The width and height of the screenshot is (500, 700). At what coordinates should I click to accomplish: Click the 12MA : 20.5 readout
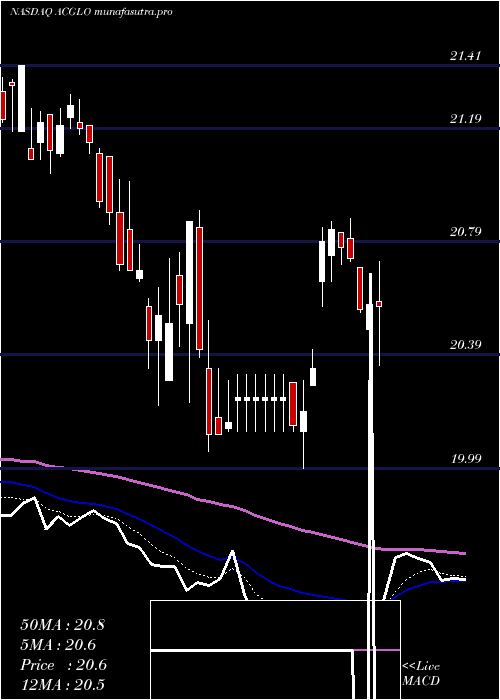[x=62, y=685]
